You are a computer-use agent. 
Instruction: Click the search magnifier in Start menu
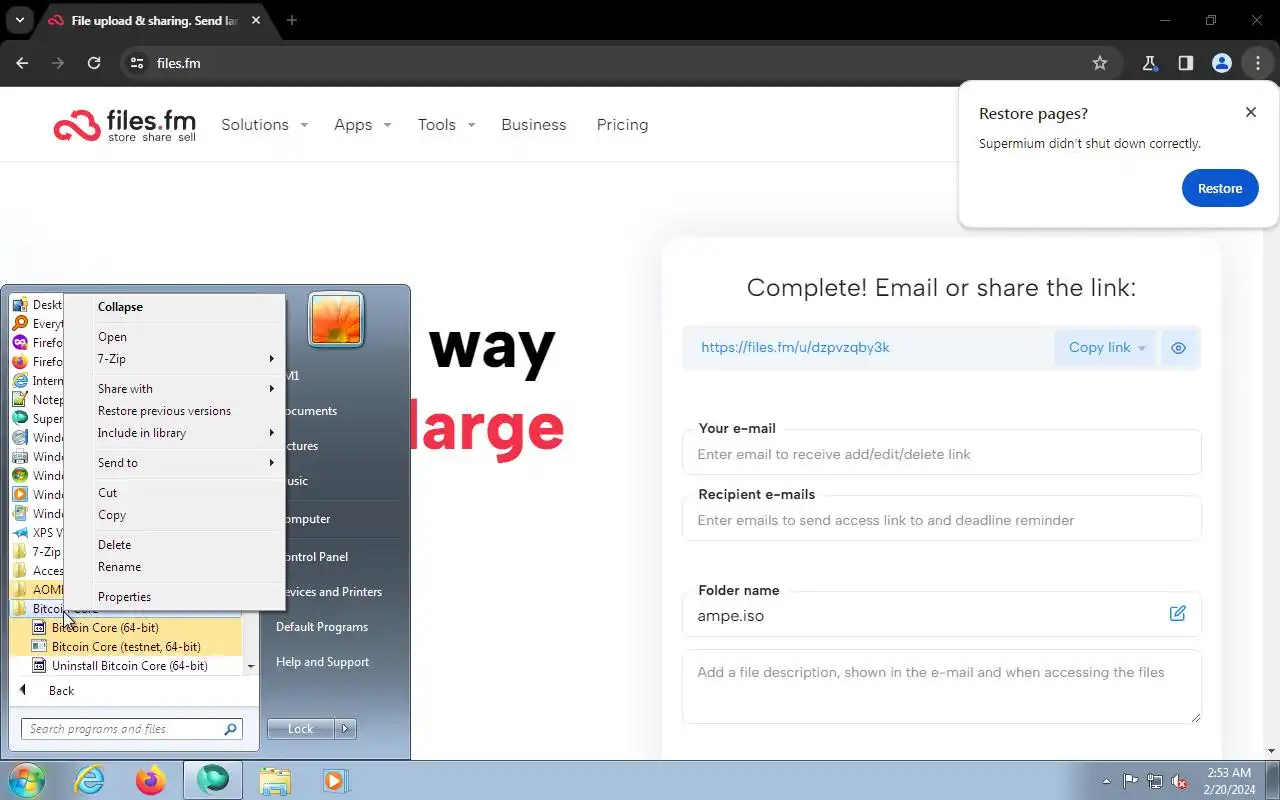pyautogui.click(x=231, y=729)
